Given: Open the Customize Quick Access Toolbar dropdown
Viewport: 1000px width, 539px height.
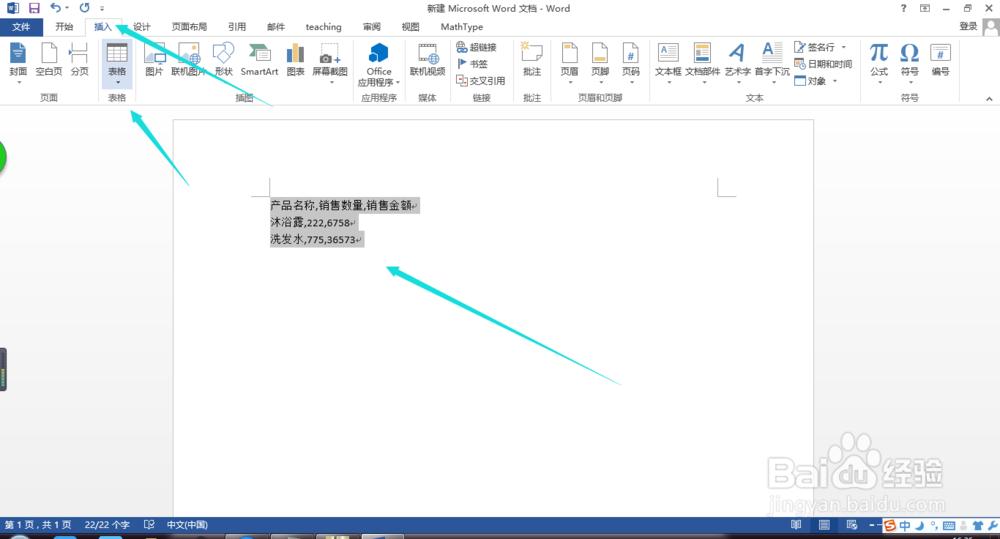Looking at the screenshot, I should pos(102,9).
